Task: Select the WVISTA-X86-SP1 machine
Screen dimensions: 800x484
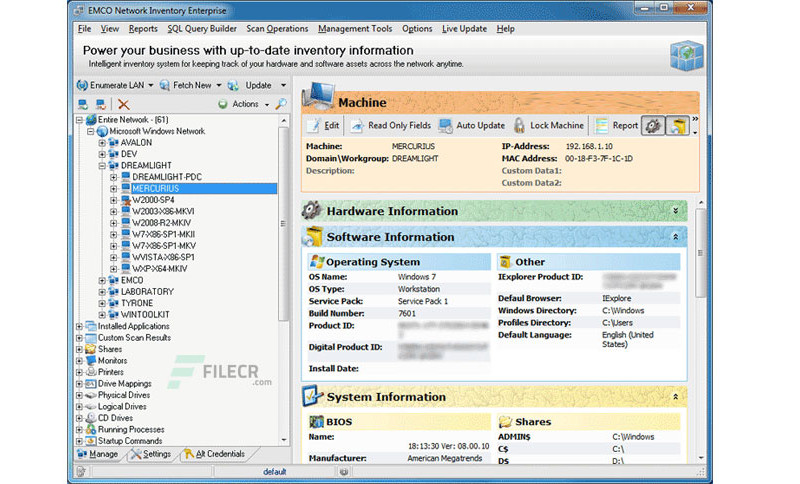Action: coord(163,257)
